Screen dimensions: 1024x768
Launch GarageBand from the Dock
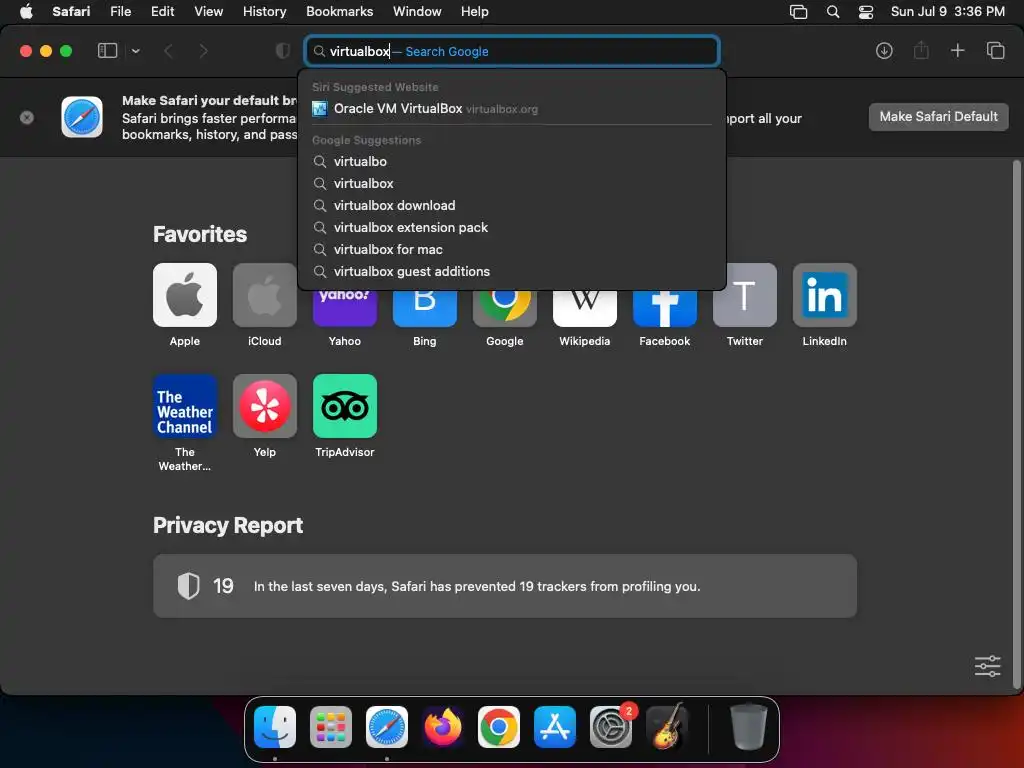tap(667, 727)
